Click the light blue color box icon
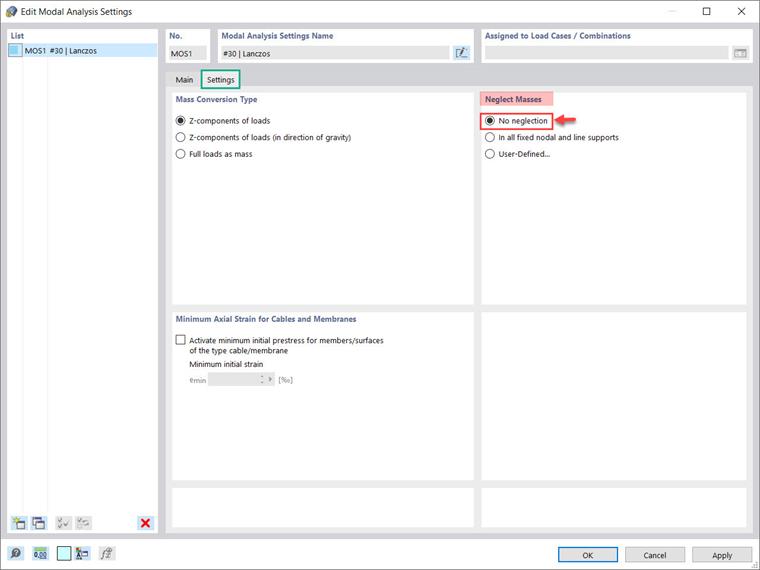This screenshot has height=570, width=760. tap(63, 553)
